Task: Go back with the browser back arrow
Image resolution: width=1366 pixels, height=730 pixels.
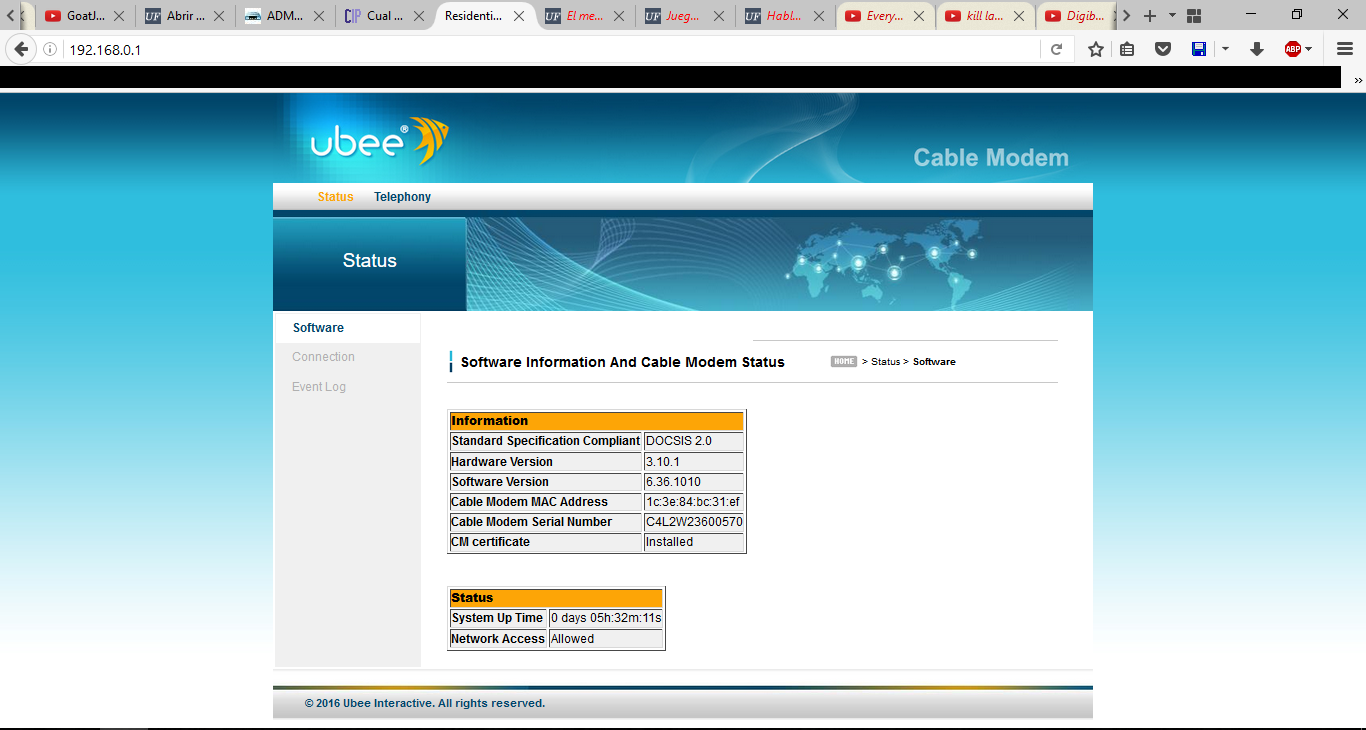Action: point(21,49)
